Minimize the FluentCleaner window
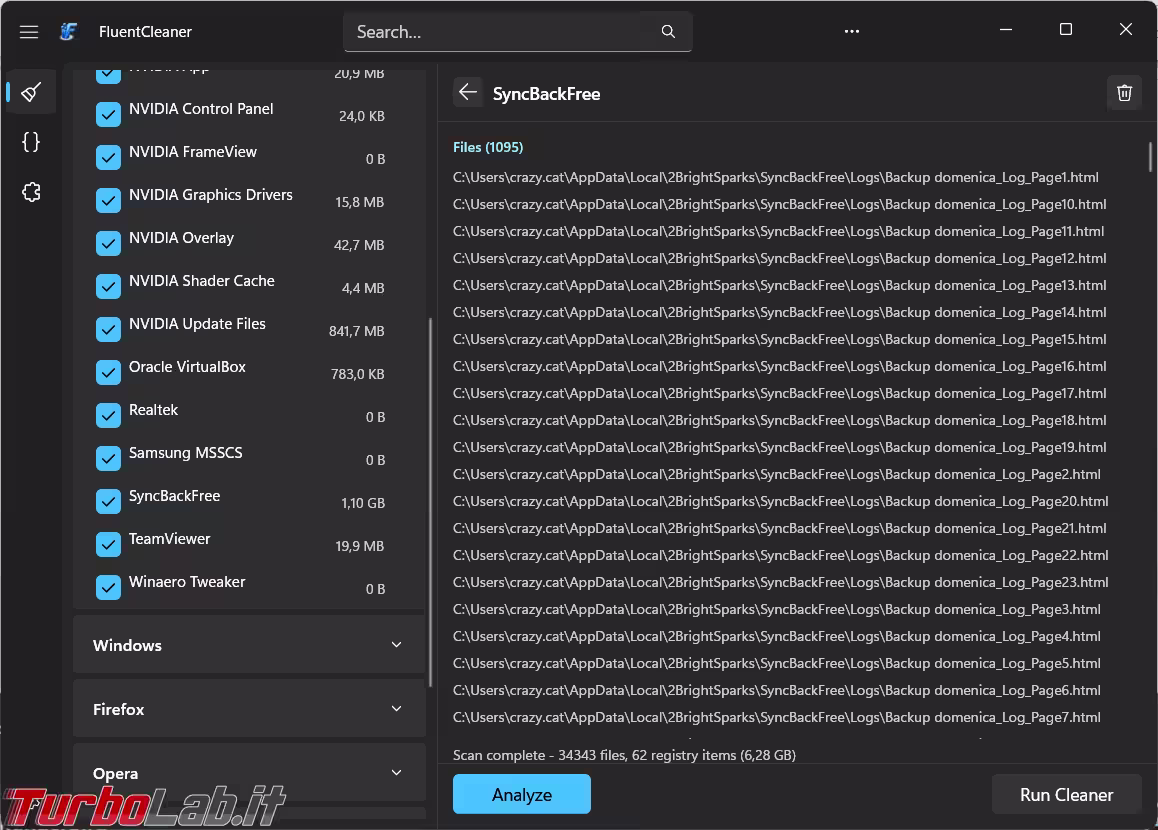The height and width of the screenshot is (830, 1158). (1005, 30)
